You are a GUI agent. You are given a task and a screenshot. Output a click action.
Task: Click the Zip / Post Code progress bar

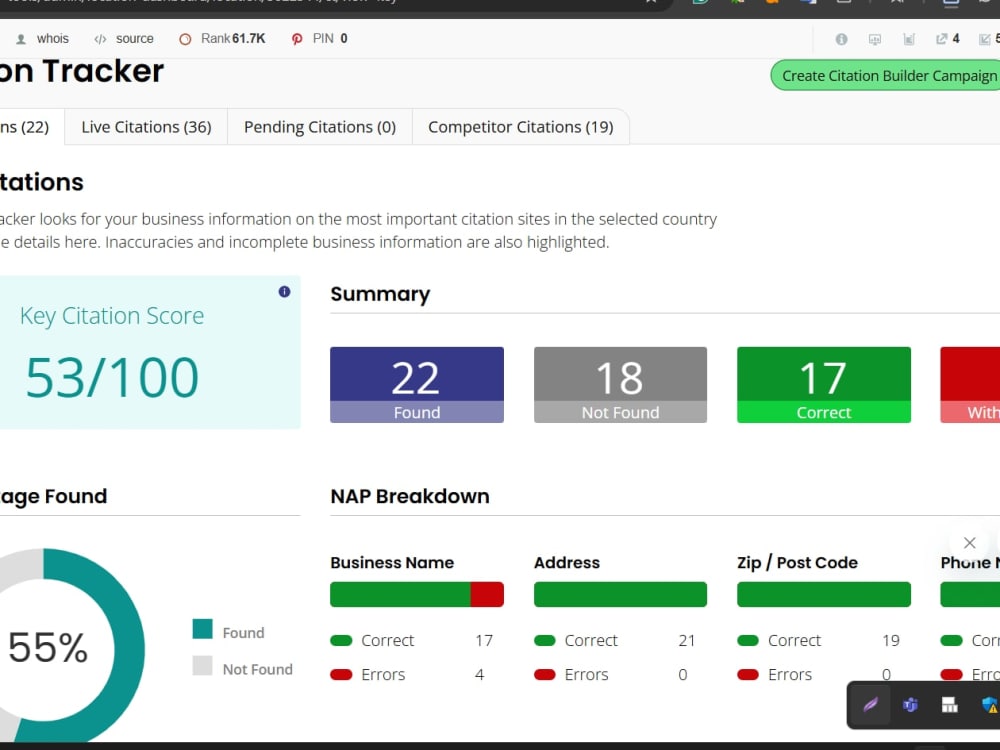pyautogui.click(x=823, y=594)
